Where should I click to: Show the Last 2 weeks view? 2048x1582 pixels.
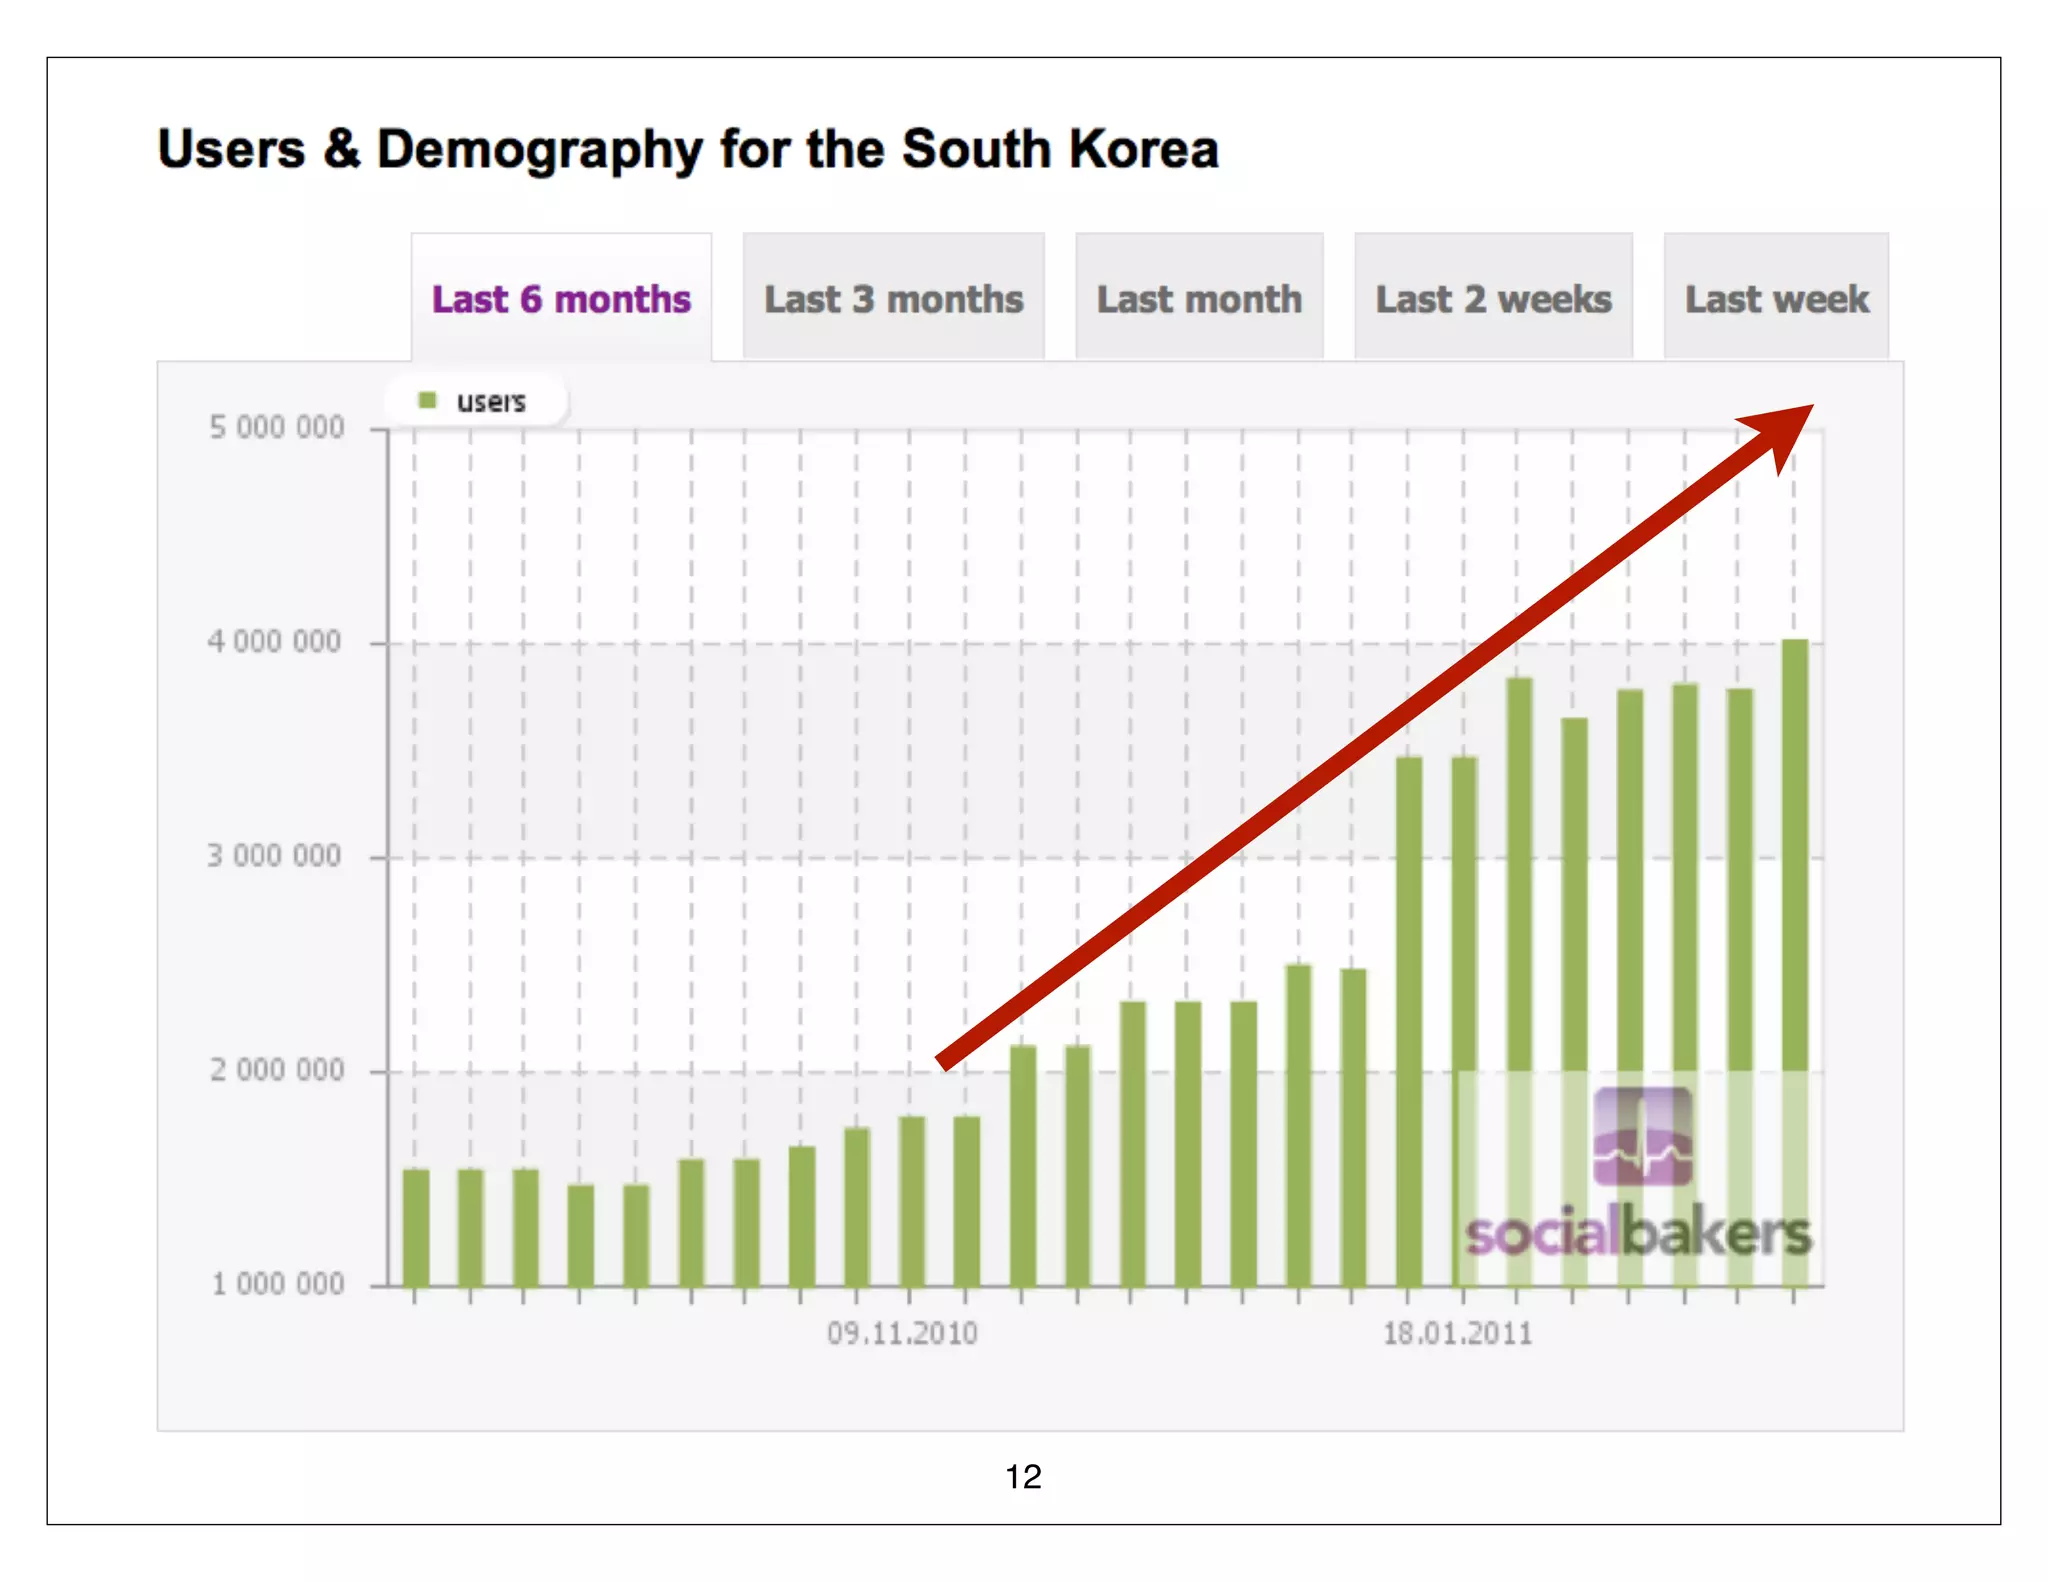point(1493,299)
